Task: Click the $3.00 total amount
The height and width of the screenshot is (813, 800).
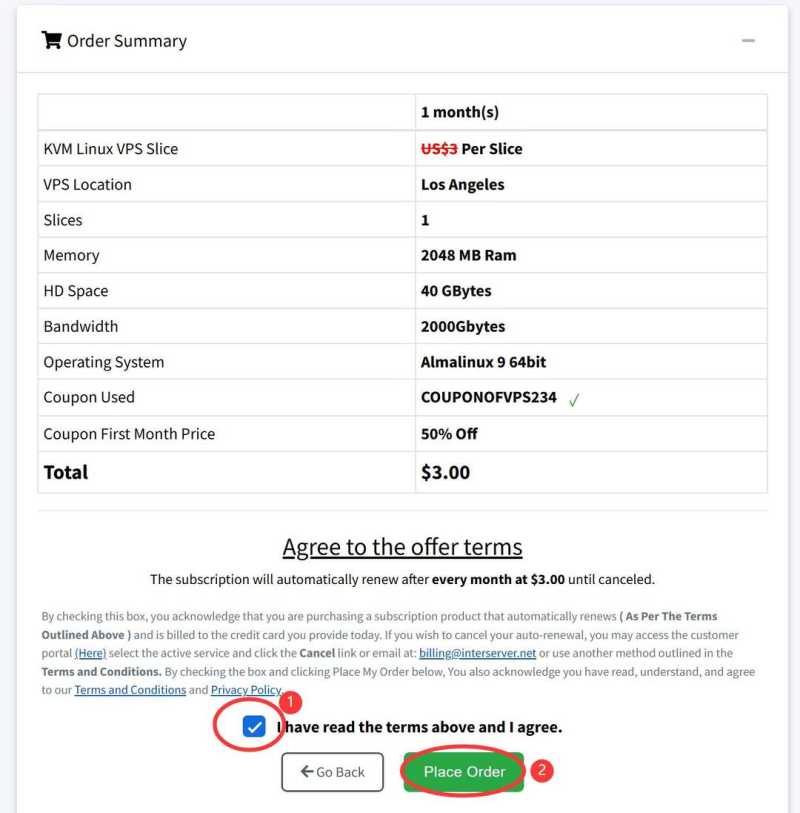Action: (x=445, y=472)
